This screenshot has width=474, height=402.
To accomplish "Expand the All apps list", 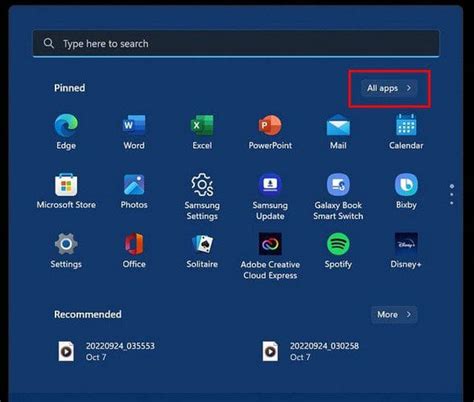I will [389, 88].
